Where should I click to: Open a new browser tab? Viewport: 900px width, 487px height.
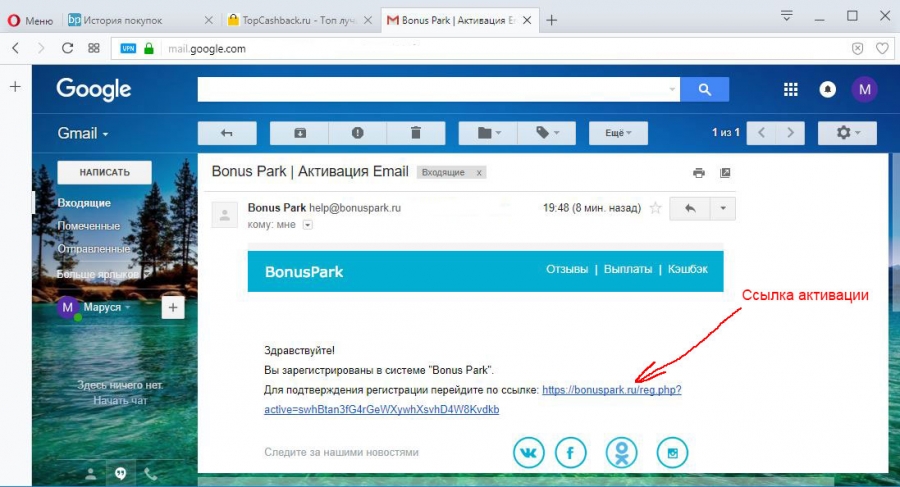click(x=552, y=21)
